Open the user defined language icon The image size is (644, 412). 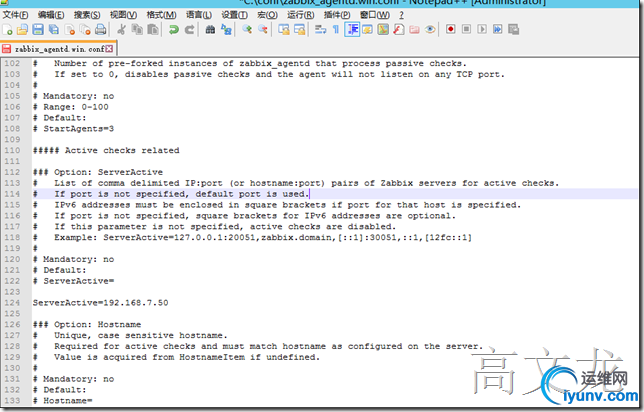tap(368, 30)
